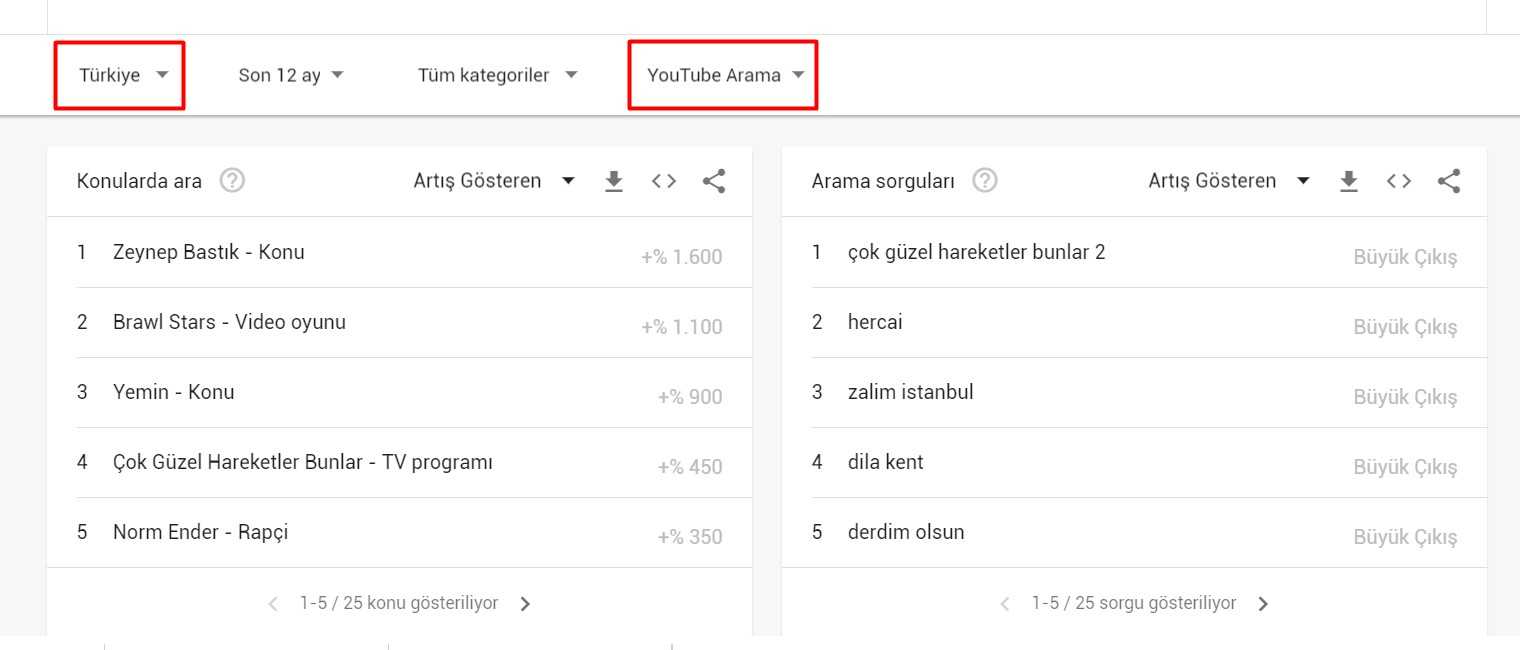This screenshot has width=1520, height=650.
Task: Go to next page of konu results
Action: coord(525,603)
